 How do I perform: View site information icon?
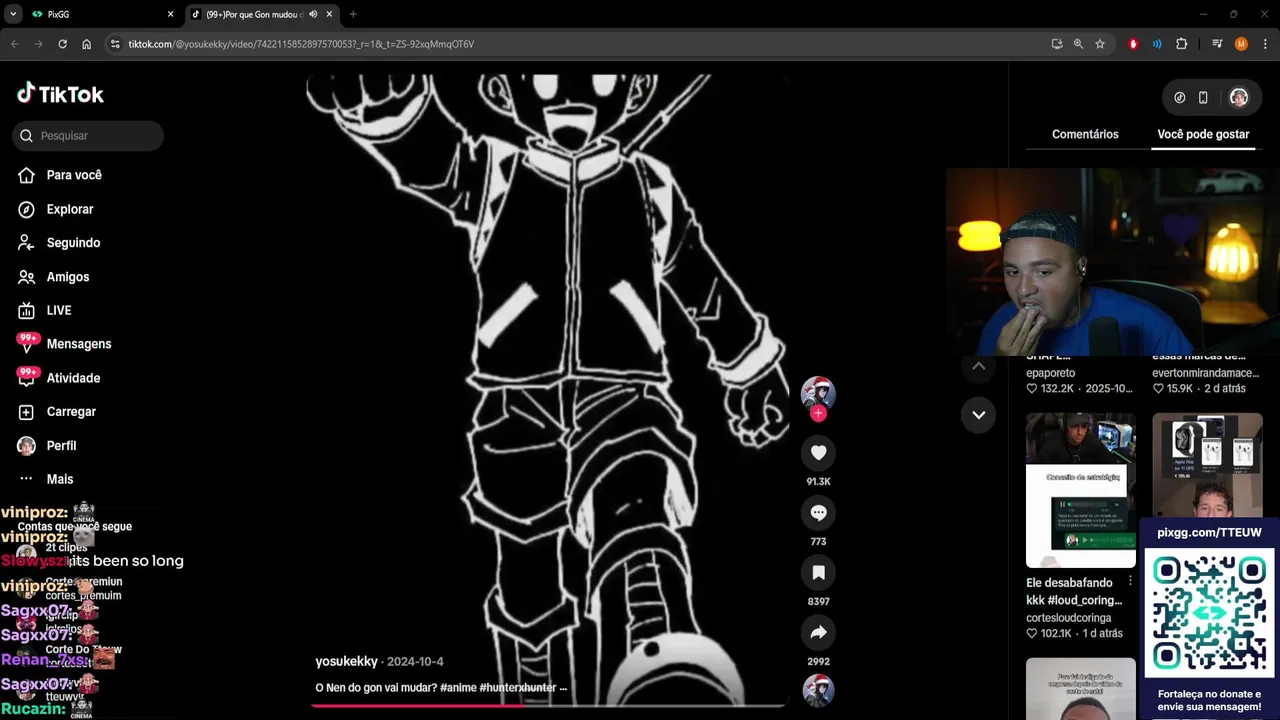(115, 44)
